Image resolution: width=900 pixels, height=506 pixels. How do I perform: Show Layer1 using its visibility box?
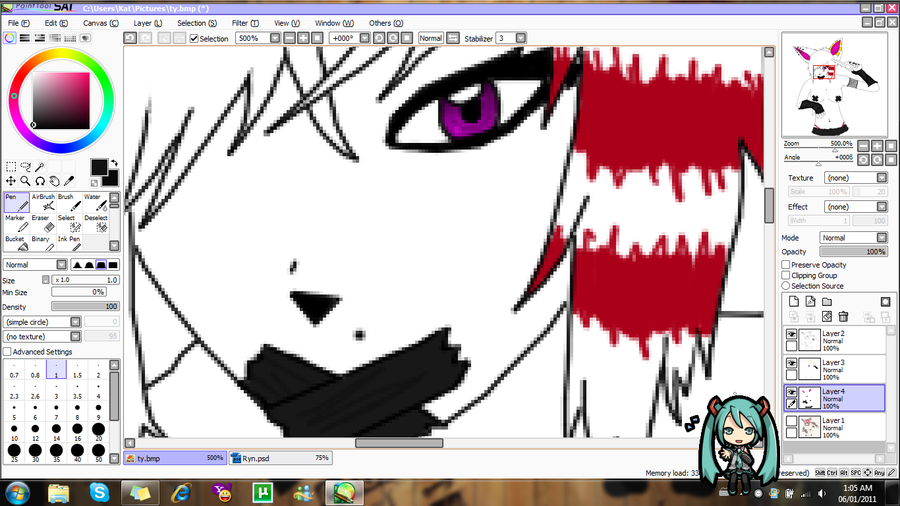coord(792,421)
